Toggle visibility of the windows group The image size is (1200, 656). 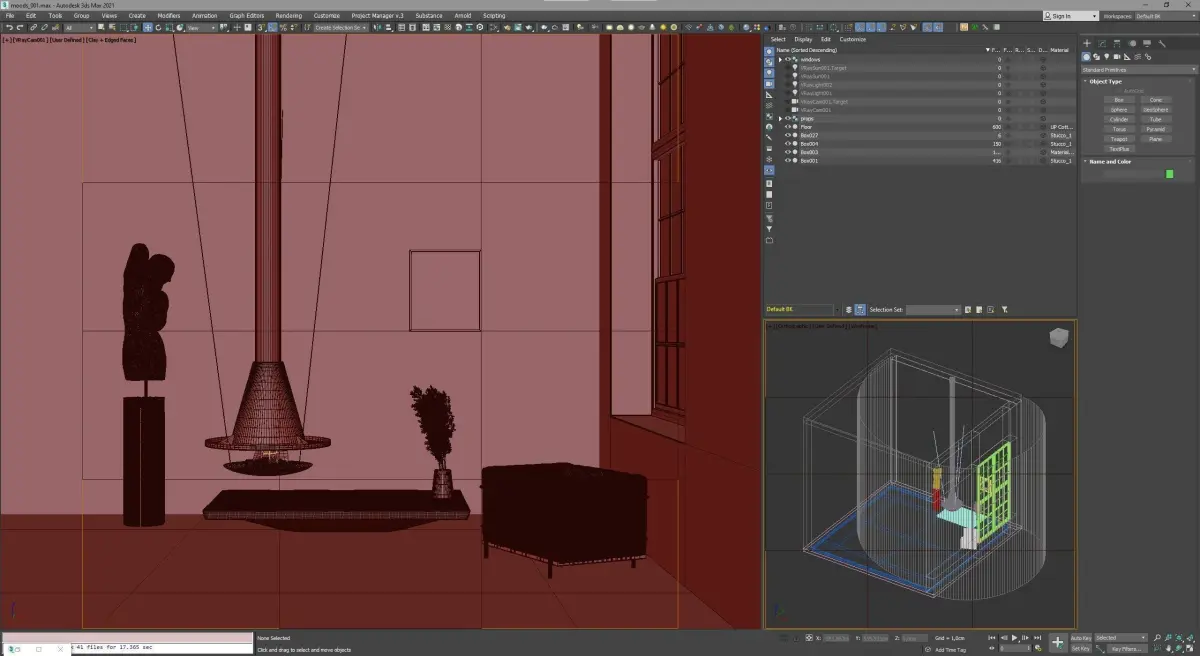[788, 59]
